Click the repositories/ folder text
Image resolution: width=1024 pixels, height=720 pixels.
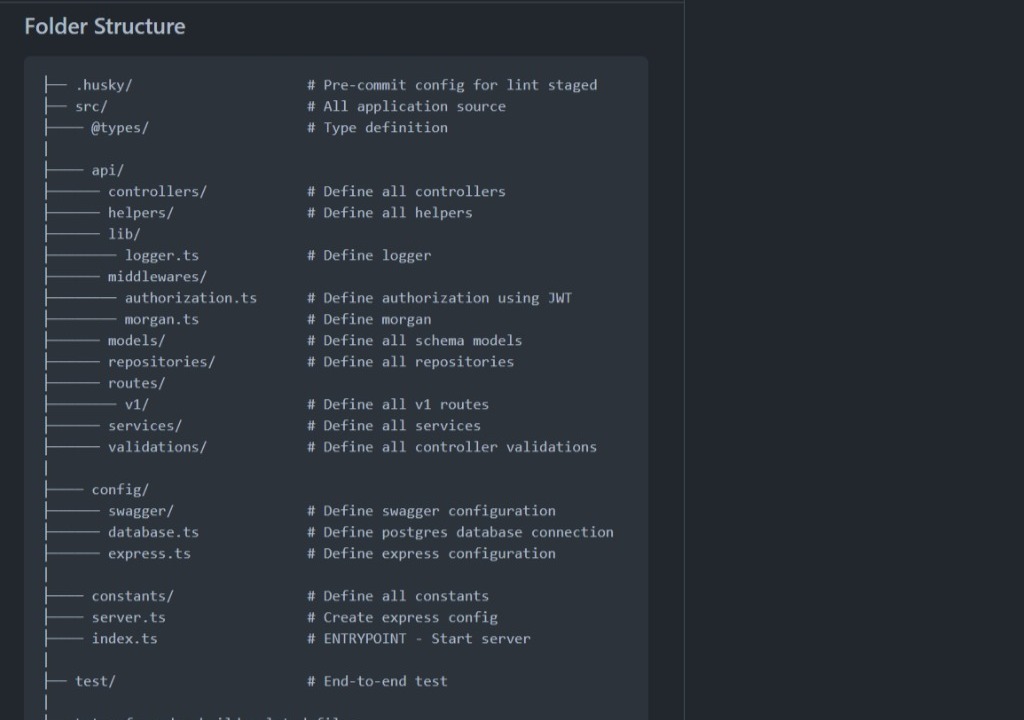click(161, 362)
